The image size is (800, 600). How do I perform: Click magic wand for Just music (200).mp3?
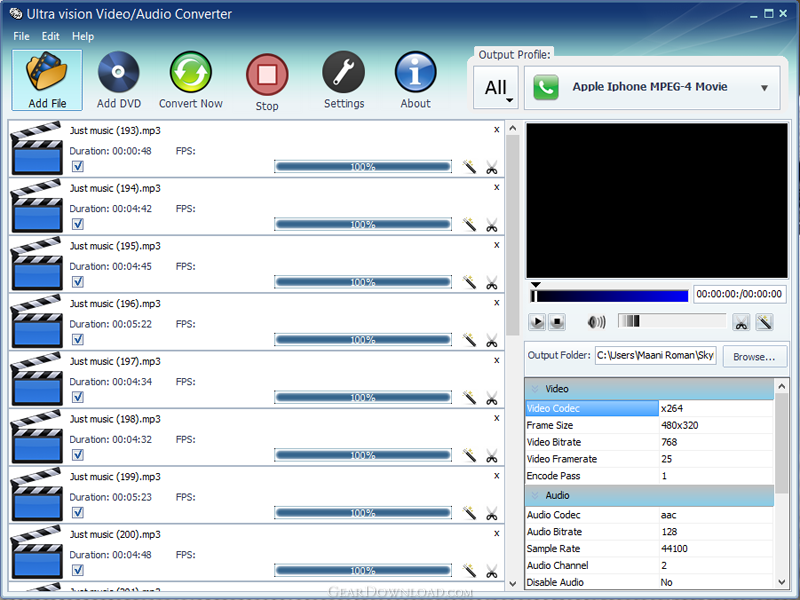click(469, 570)
